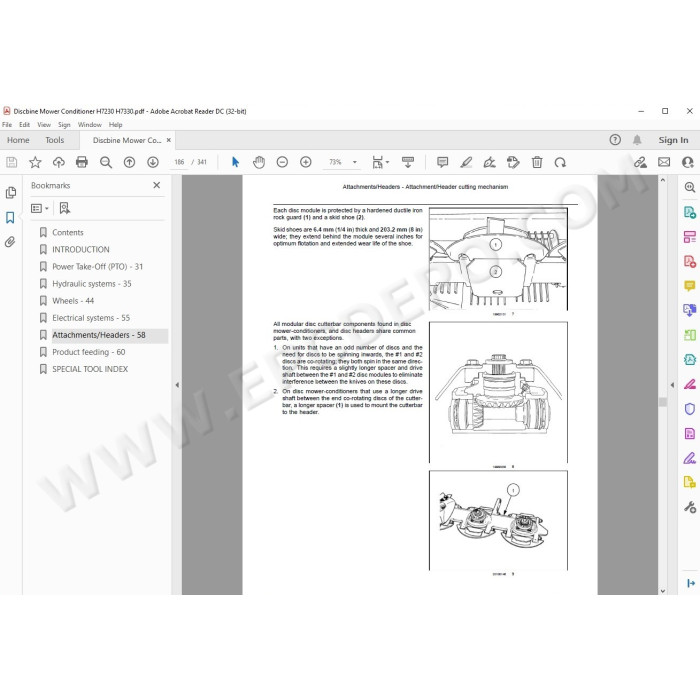Open the File menu

(x=7, y=125)
